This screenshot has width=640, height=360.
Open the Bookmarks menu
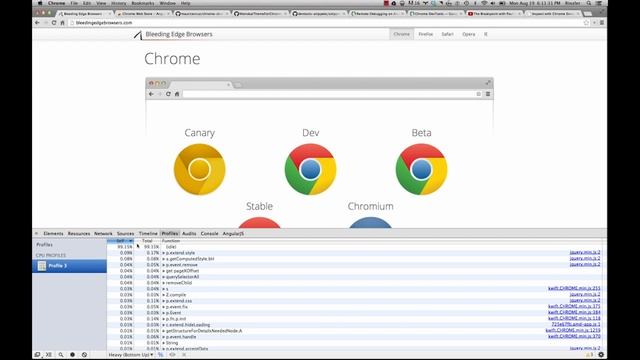pyautogui.click(x=143, y=3)
